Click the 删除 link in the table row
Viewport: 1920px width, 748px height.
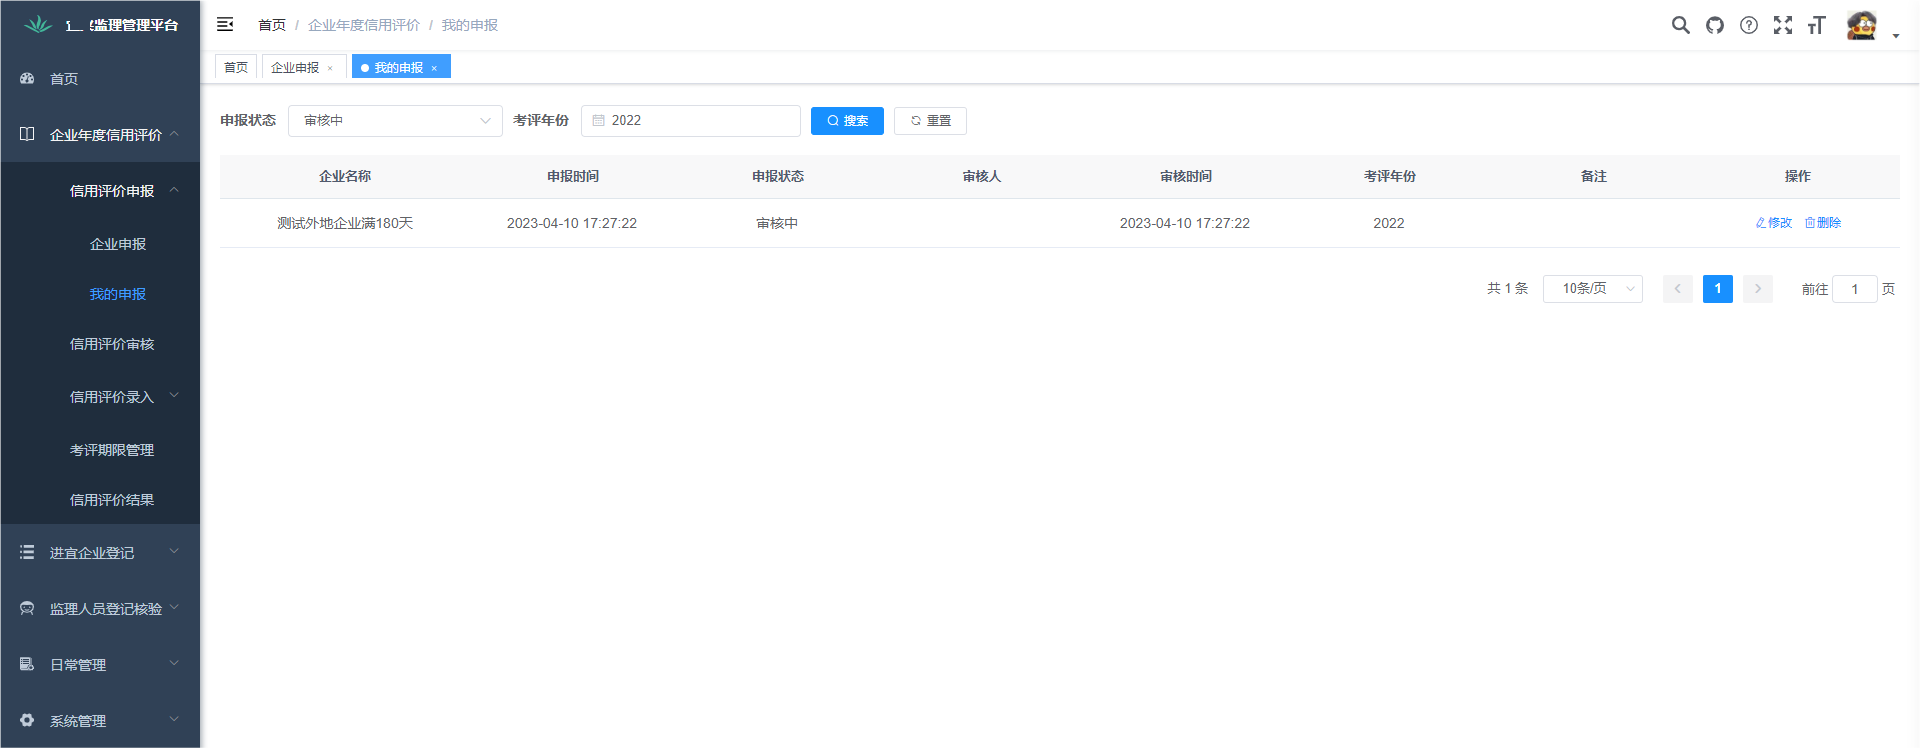[1823, 223]
